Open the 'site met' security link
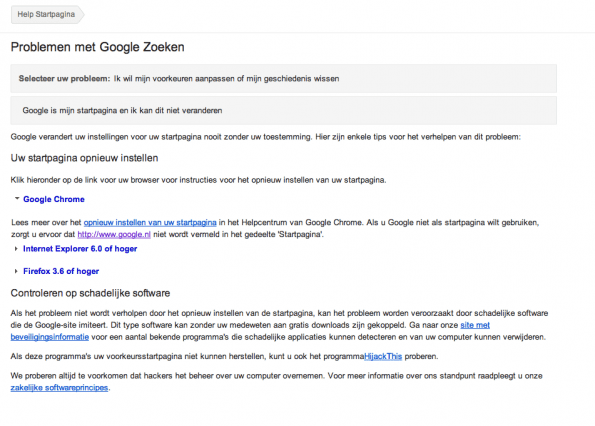Screen dimensions: 595x426 tap(475, 325)
